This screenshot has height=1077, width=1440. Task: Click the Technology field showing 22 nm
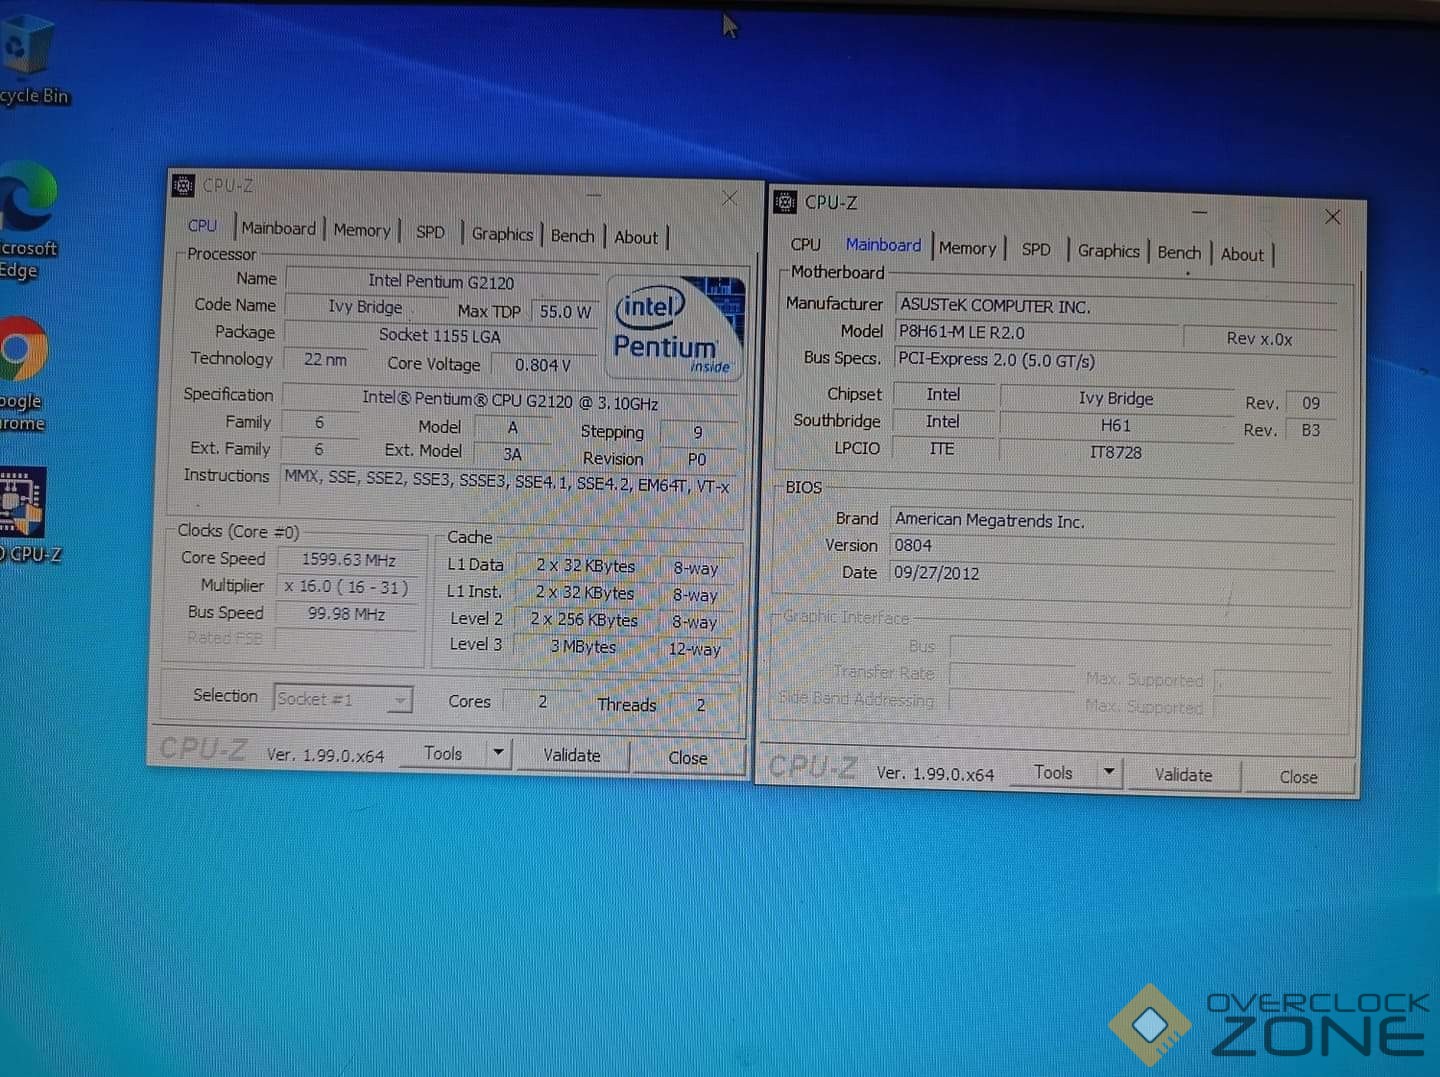click(326, 360)
